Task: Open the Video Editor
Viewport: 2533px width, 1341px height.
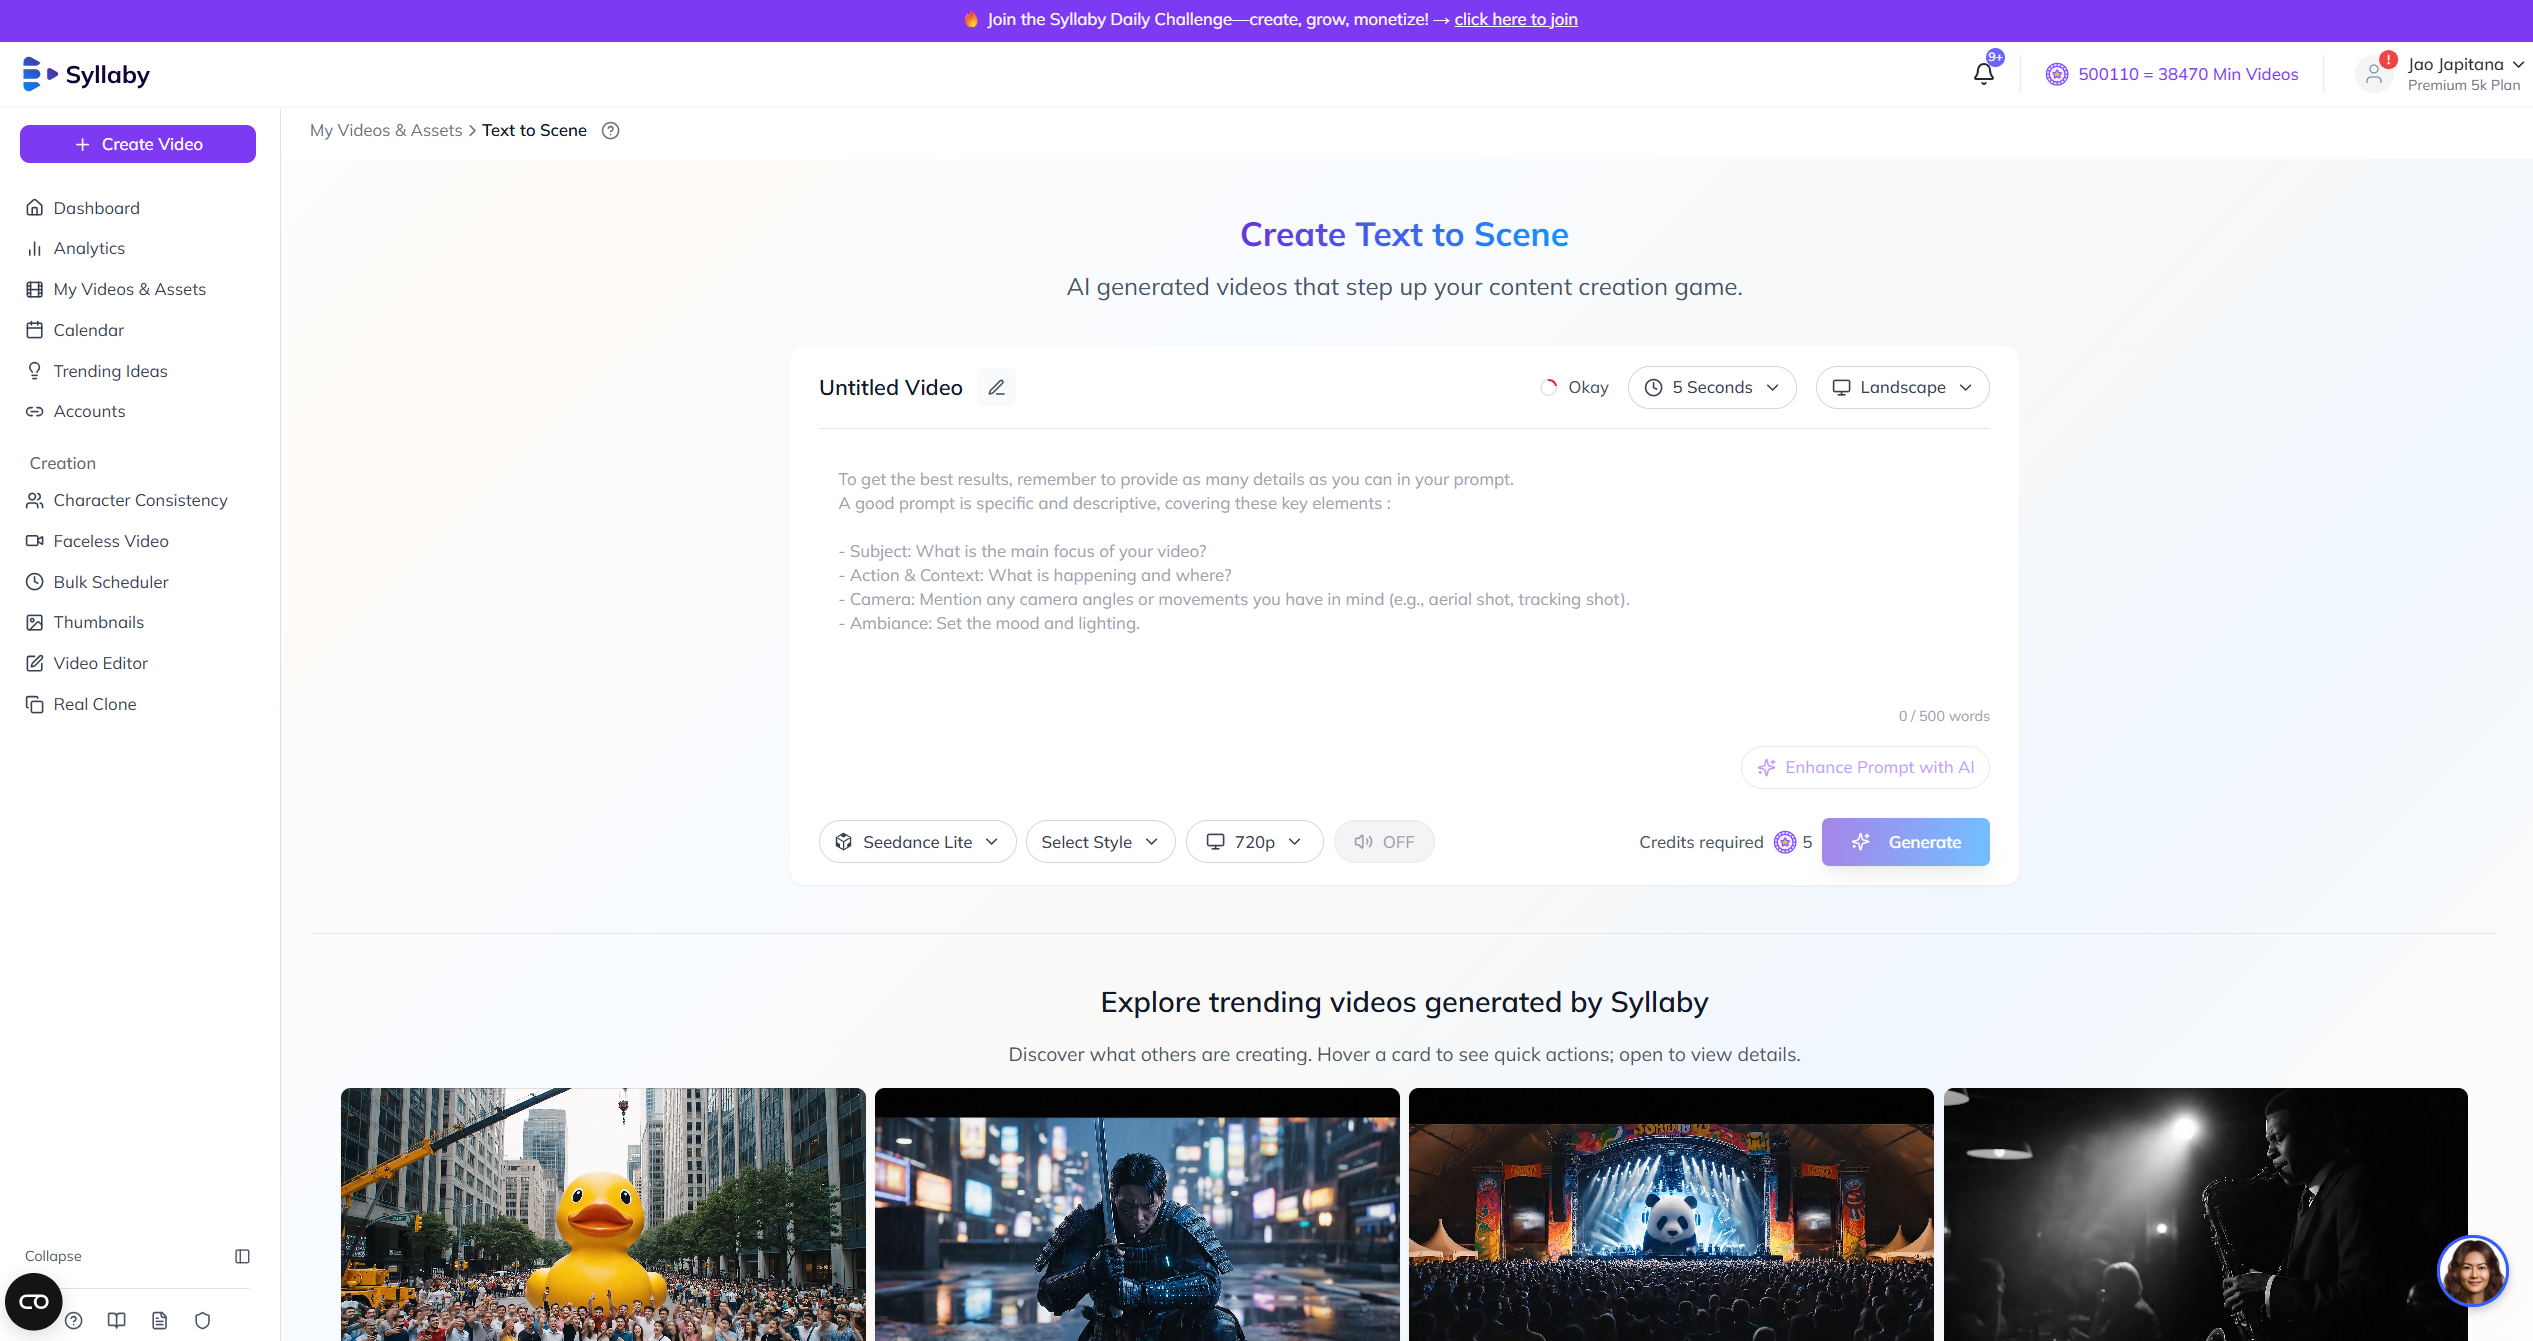Action: [x=100, y=663]
